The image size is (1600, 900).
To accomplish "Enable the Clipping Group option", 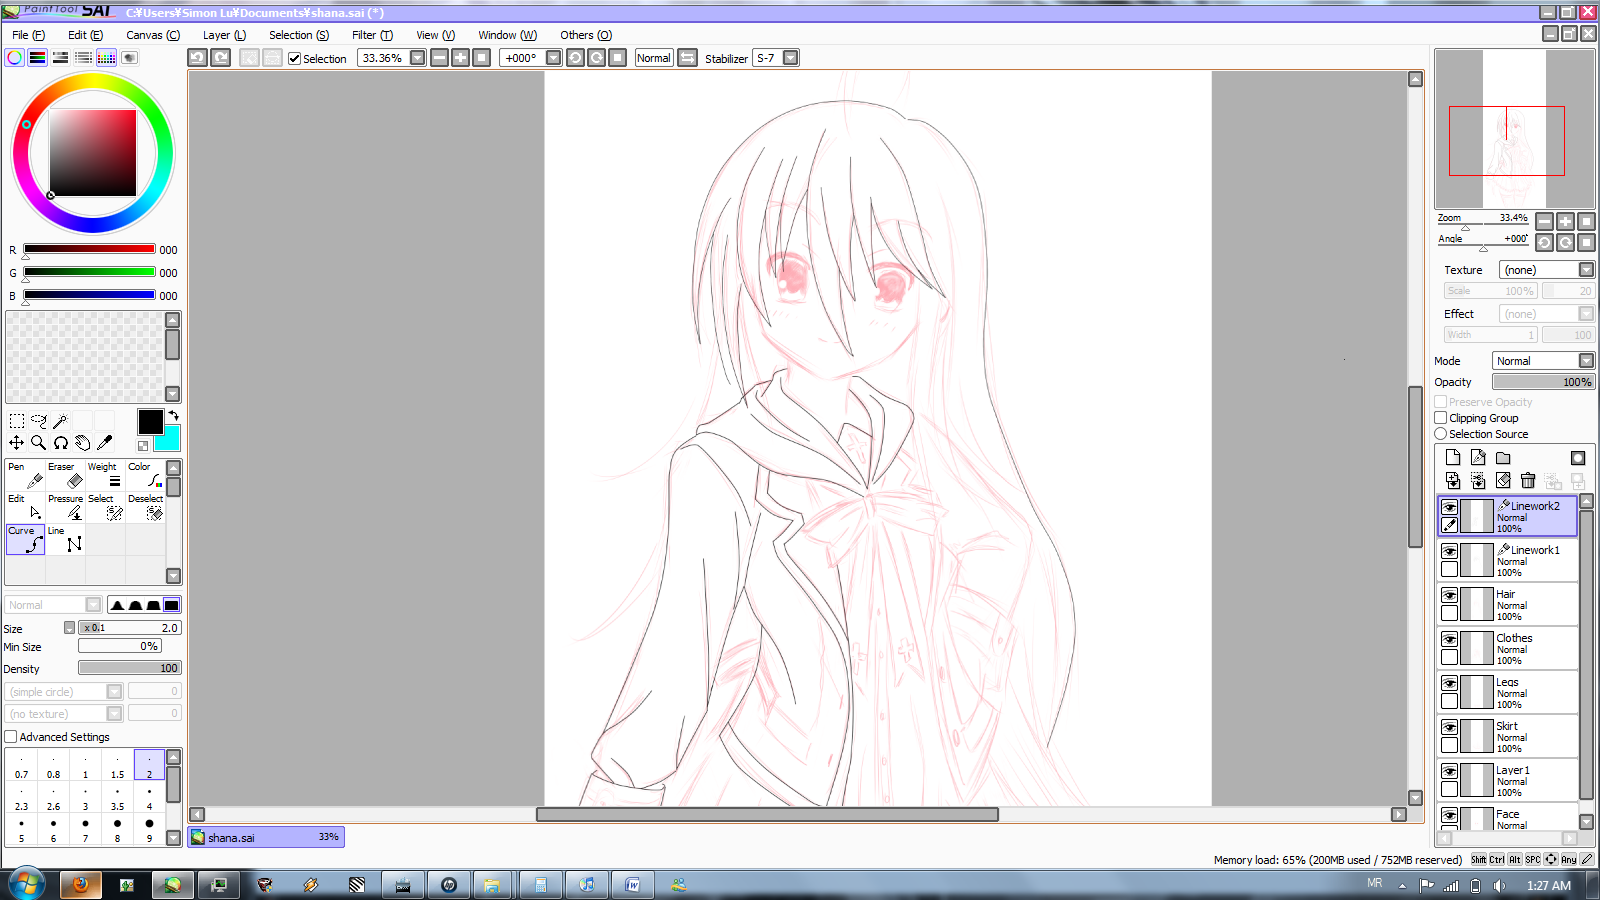I will tap(1441, 418).
